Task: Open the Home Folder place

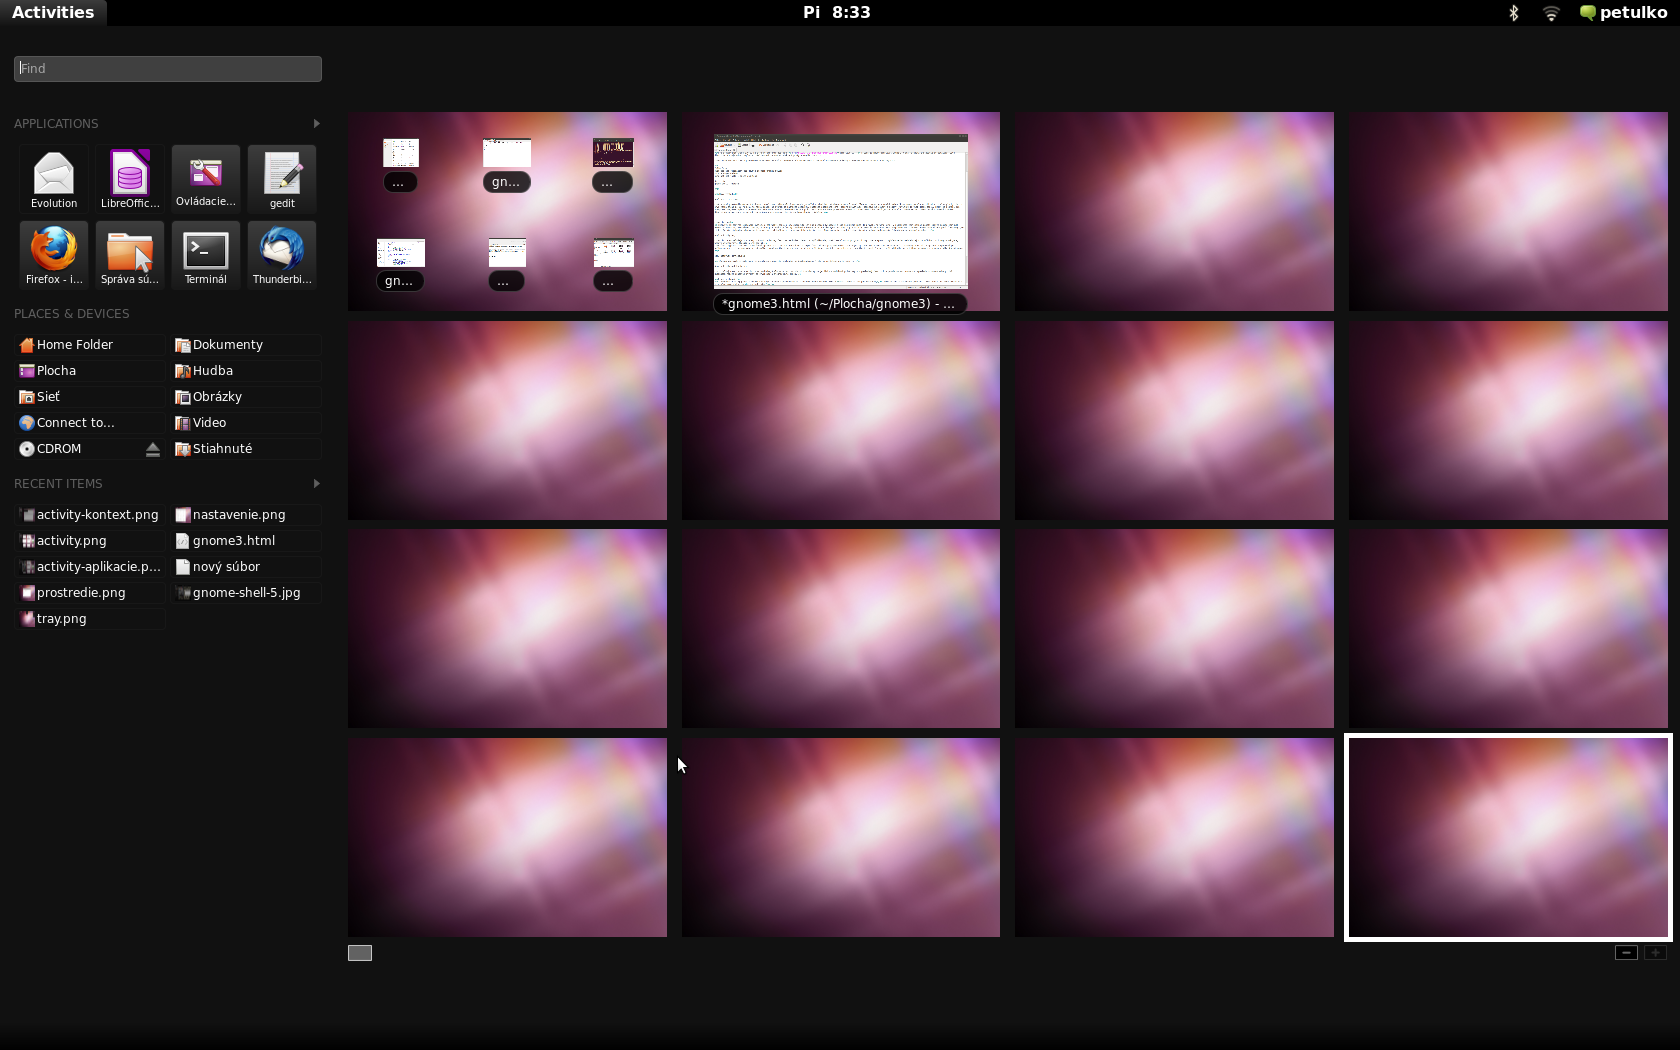Action: coord(75,345)
